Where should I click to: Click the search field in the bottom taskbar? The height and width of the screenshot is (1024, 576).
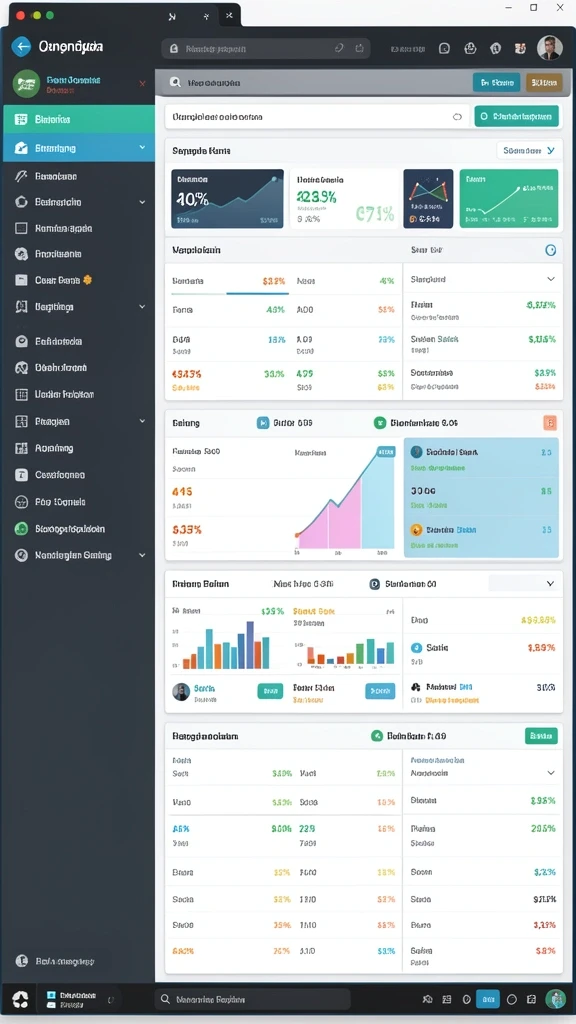tap(253, 999)
